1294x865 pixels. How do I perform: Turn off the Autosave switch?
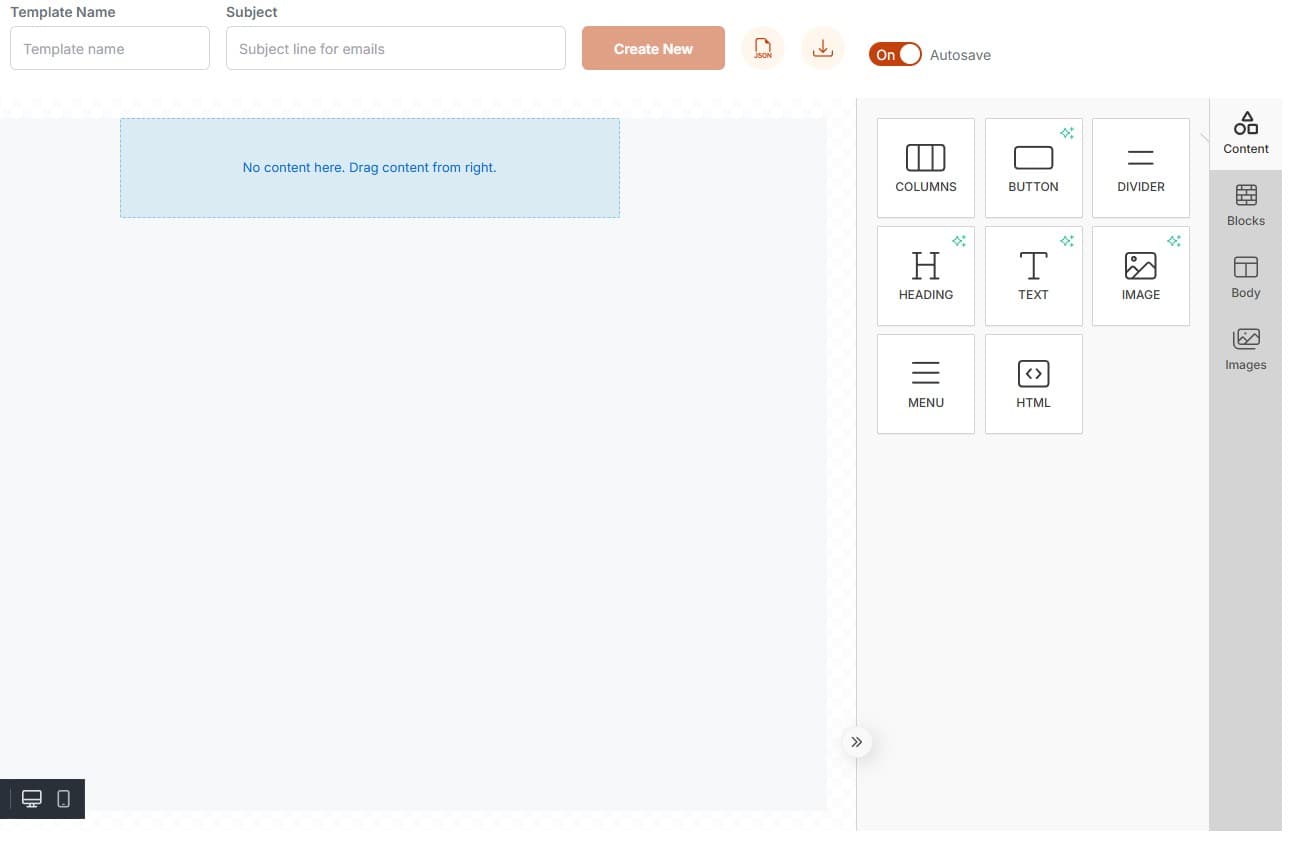(x=895, y=55)
